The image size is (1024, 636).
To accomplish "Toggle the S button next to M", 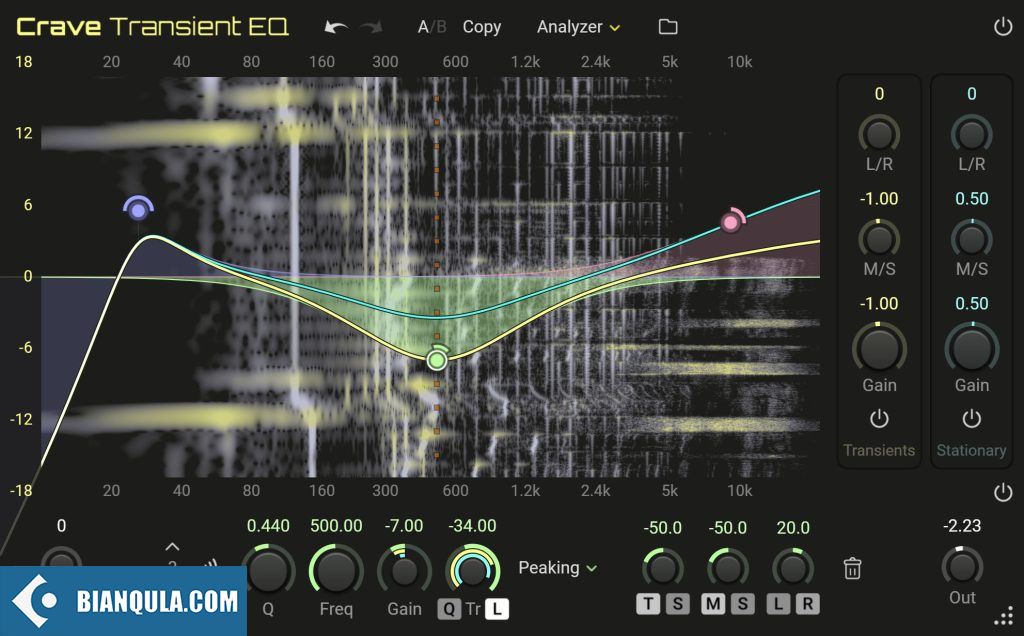I will coord(743,604).
